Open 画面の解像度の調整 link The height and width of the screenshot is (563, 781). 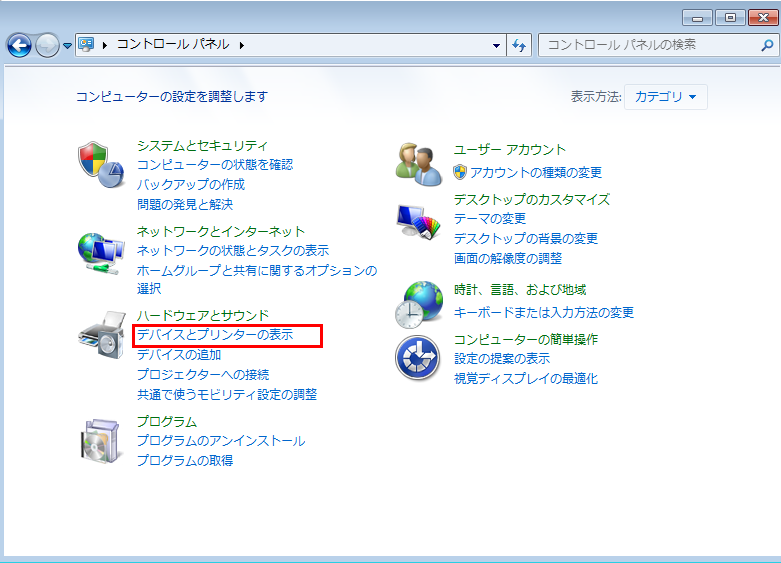[x=507, y=258]
